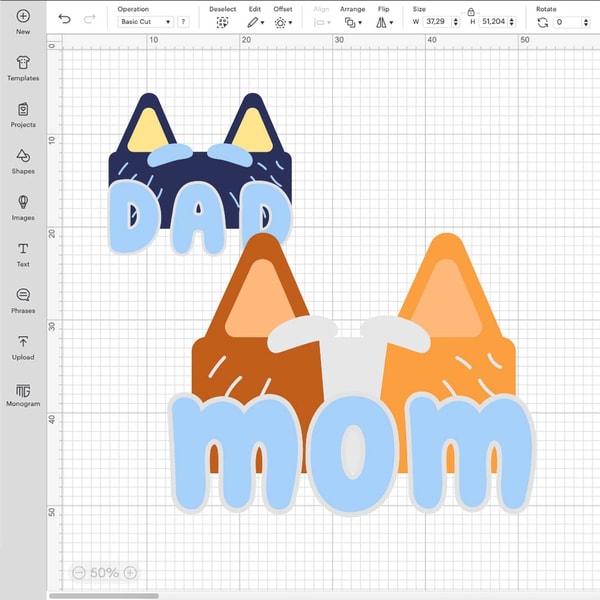Viewport: 600px width, 600px height.
Task: Open the Basic Cut operation dropdown
Action: pyautogui.click(x=145, y=22)
